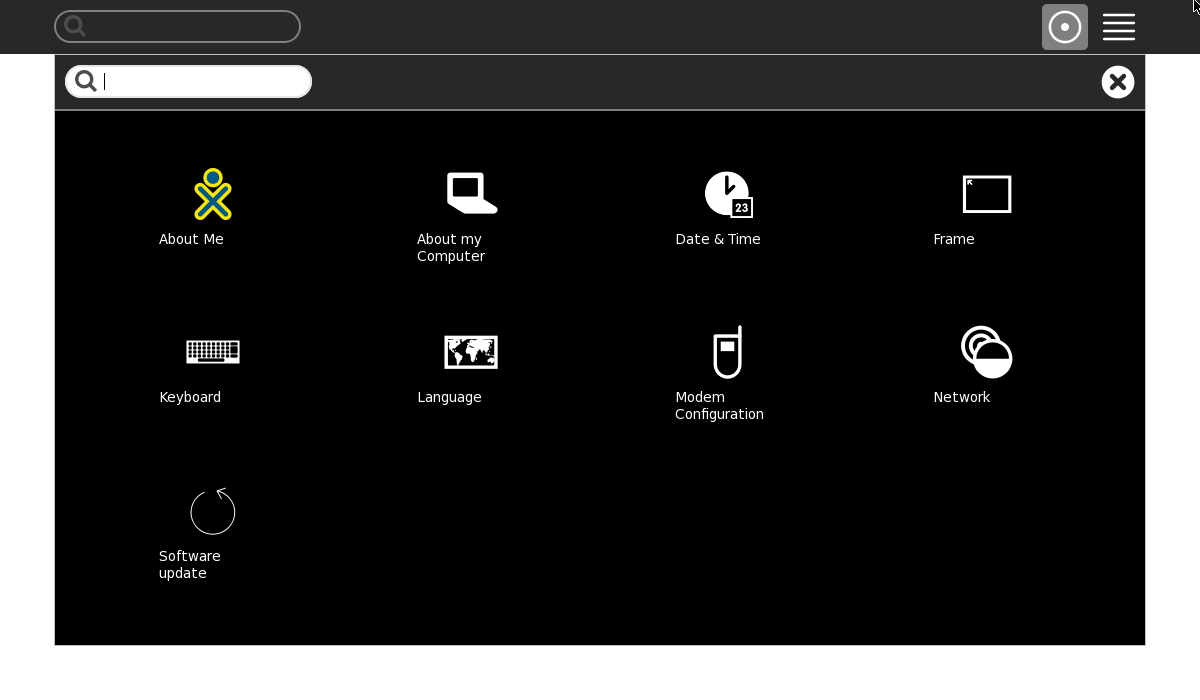Click the "About Me" text label
1200x700 pixels.
(x=191, y=239)
